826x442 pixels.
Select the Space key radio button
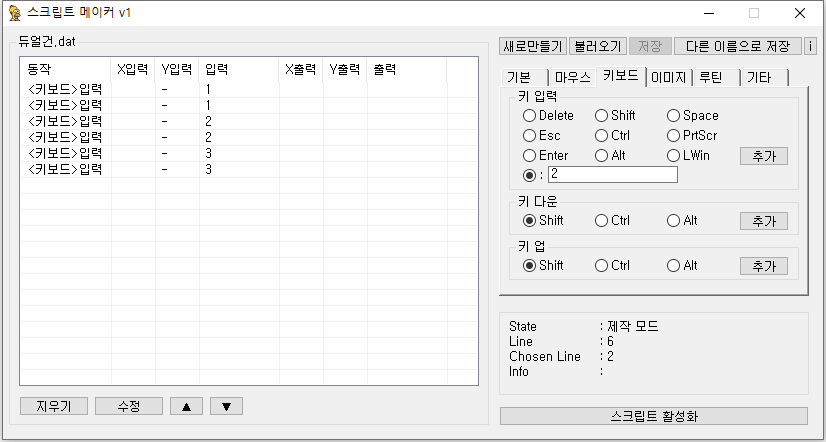693,115
